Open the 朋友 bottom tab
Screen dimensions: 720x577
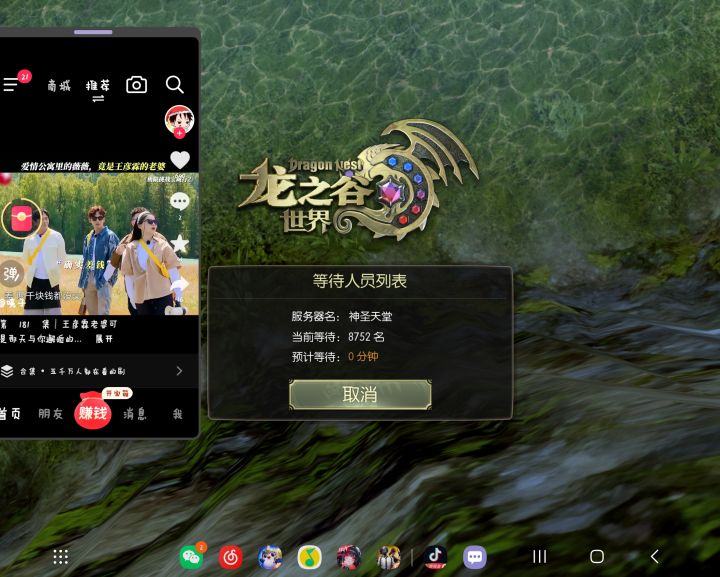[50, 414]
